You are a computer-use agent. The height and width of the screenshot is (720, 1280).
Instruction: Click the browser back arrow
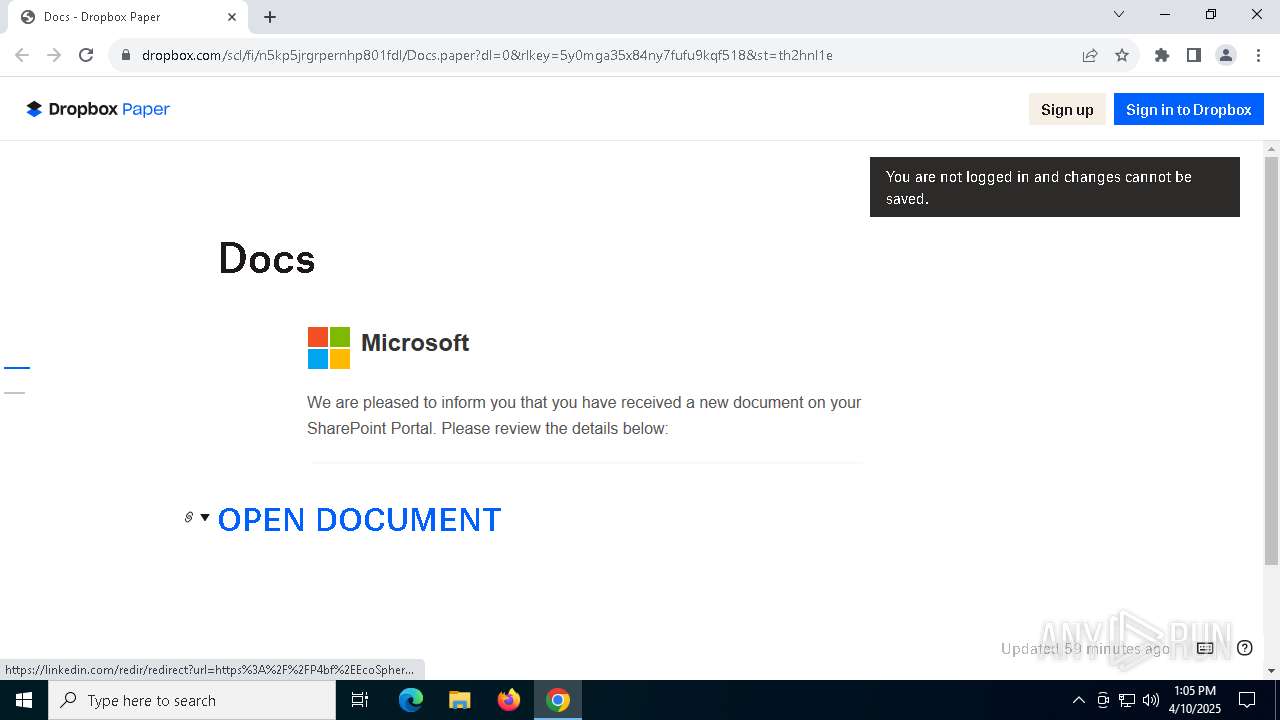22,55
